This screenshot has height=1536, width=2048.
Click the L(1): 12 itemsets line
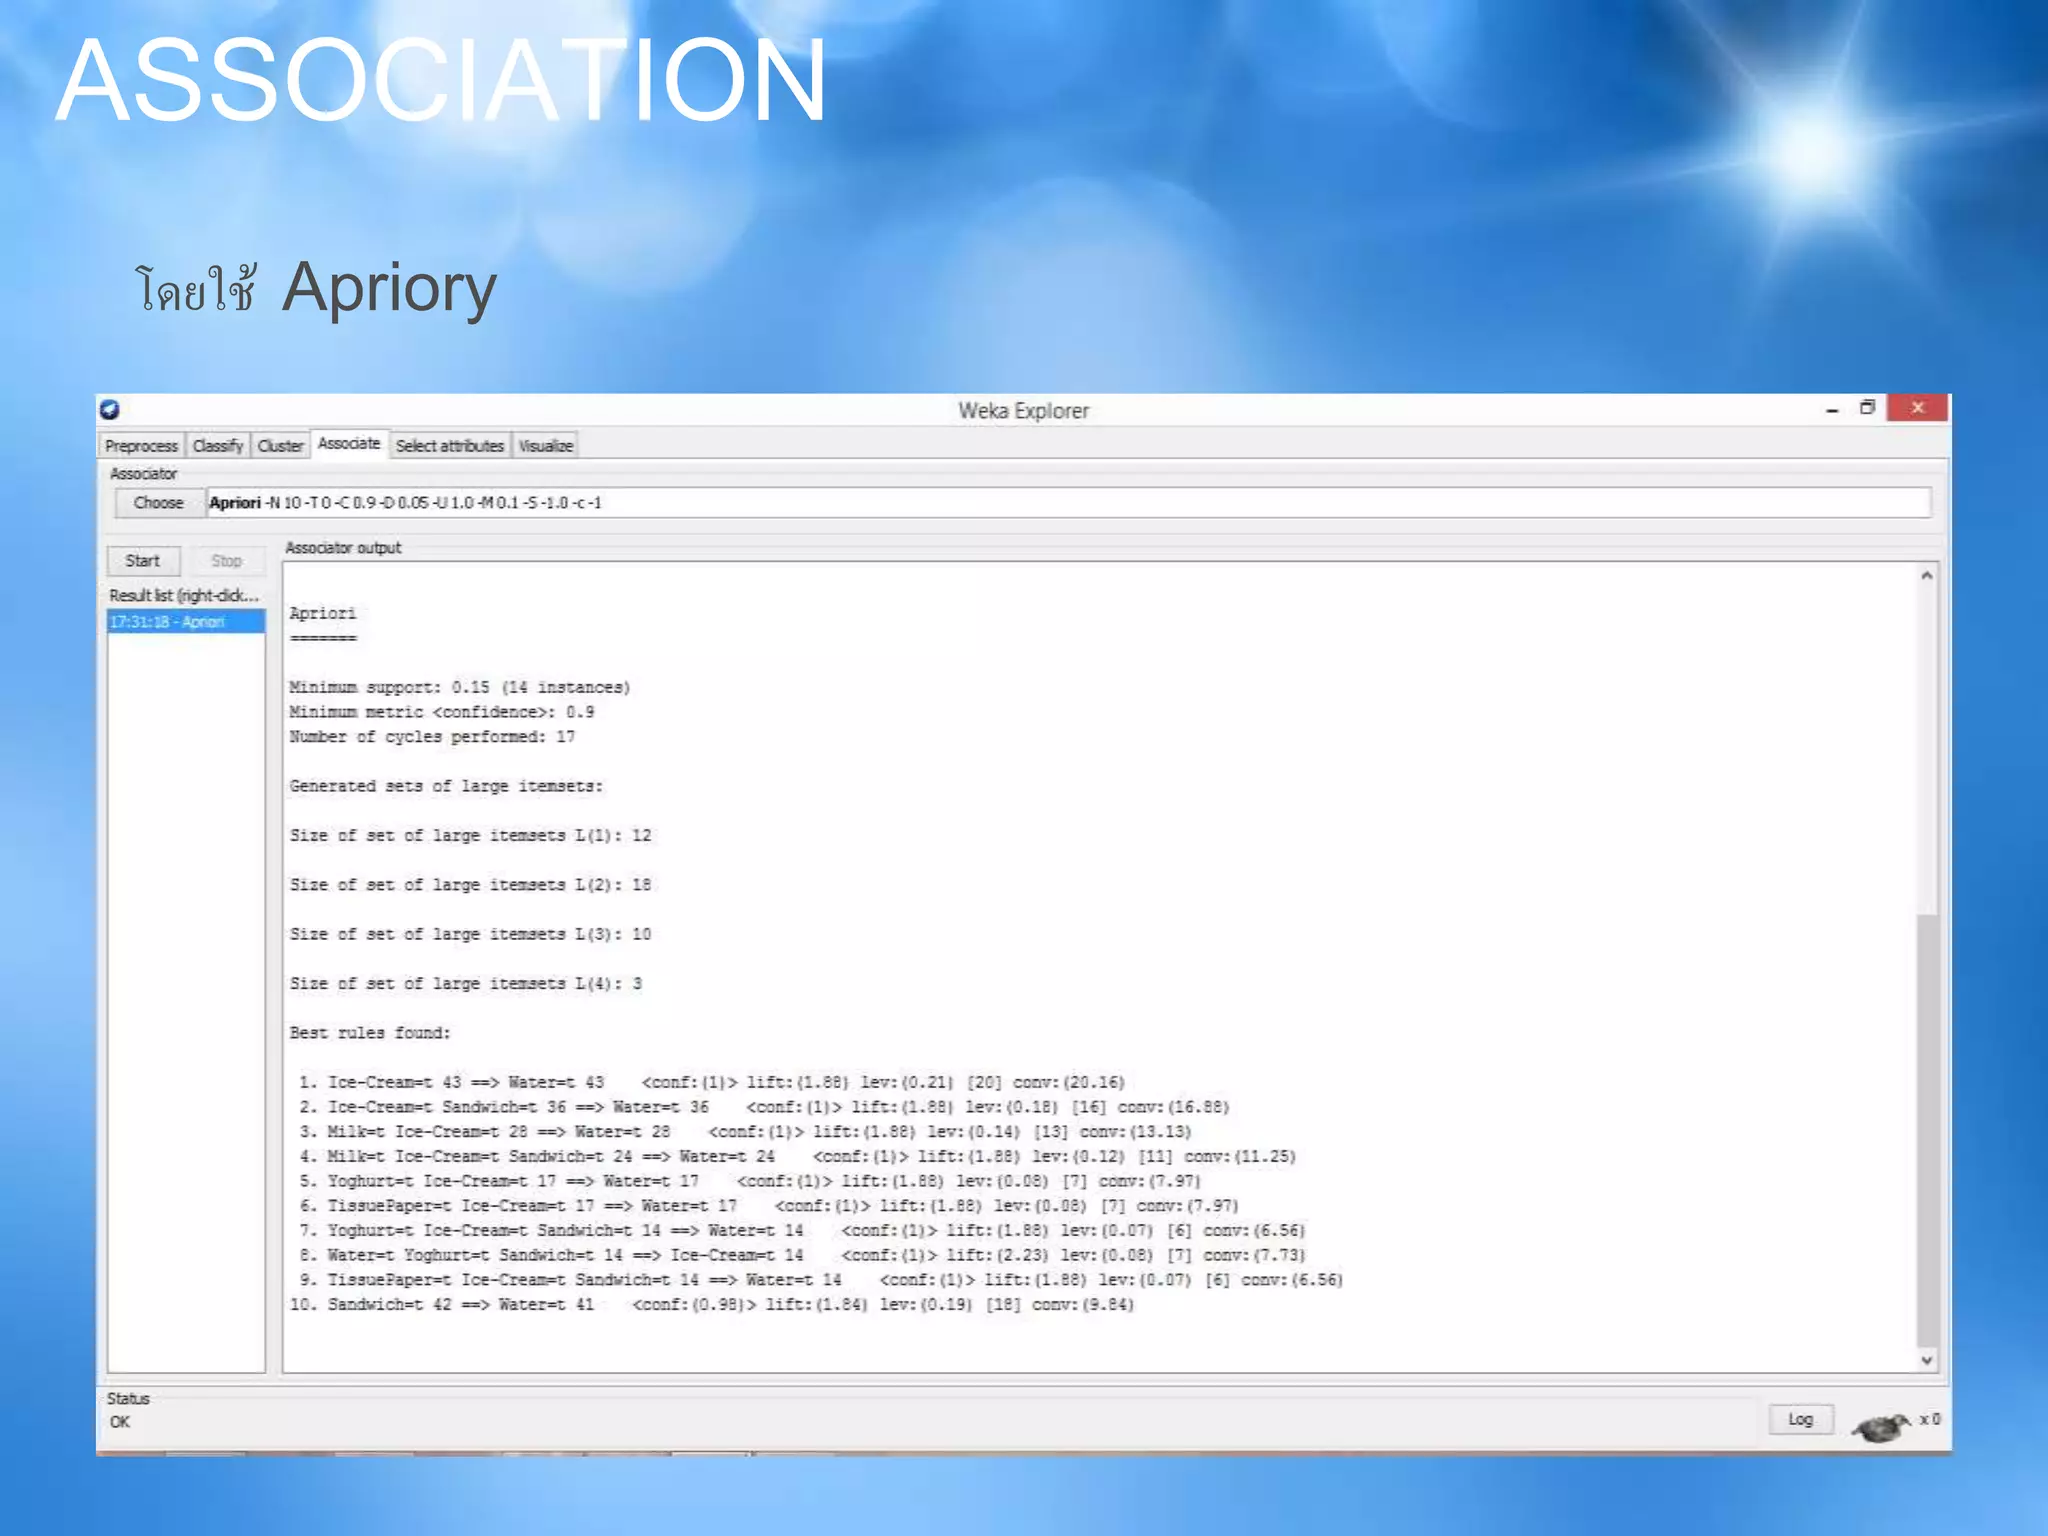click(x=470, y=835)
